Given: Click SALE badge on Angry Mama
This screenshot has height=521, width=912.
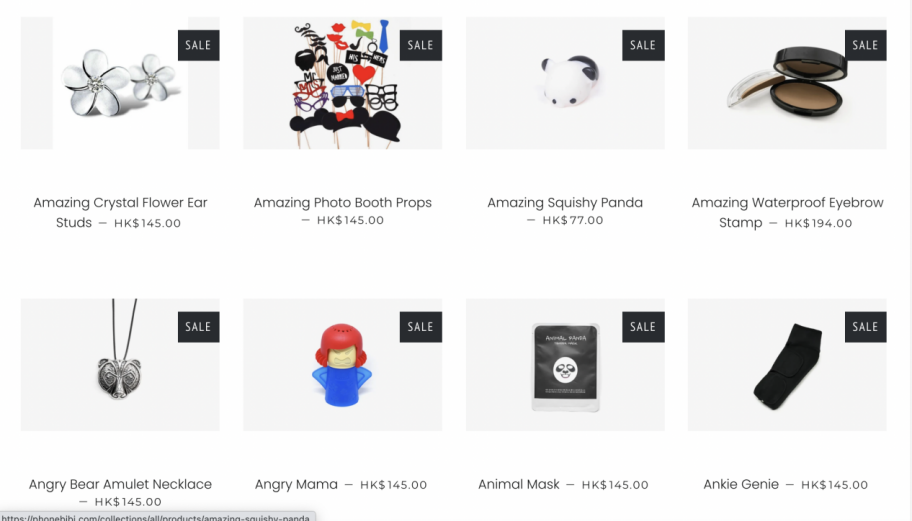Looking at the screenshot, I should click(421, 327).
